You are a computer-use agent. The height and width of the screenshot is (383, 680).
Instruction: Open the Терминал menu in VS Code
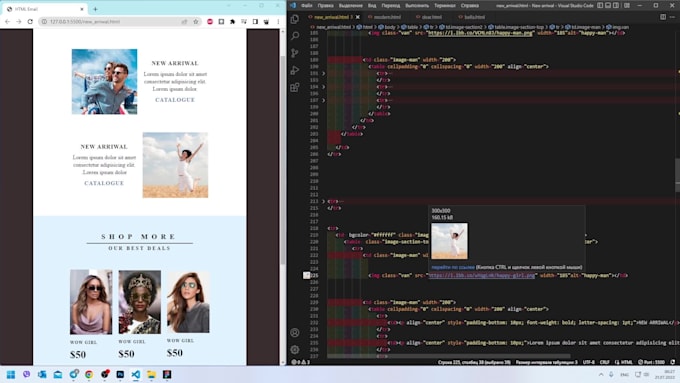(445, 6)
